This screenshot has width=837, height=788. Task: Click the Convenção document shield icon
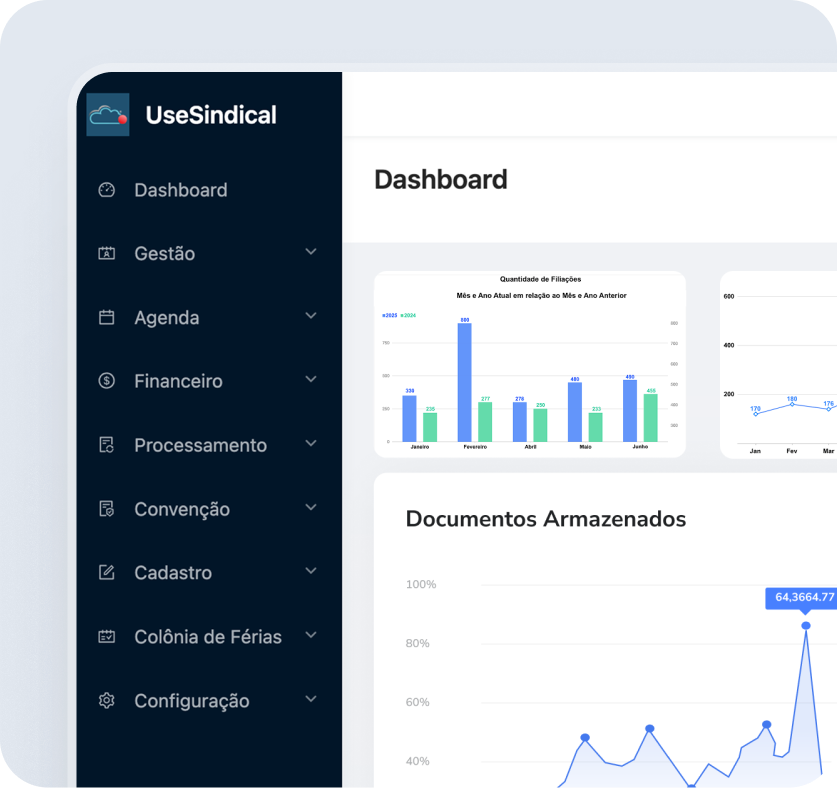tap(107, 509)
